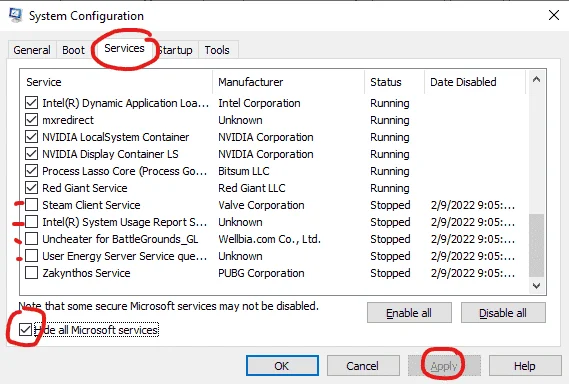Screen dimensions: 569x384
Task: Check Intel(R) System Usage Report service
Action: point(32,222)
